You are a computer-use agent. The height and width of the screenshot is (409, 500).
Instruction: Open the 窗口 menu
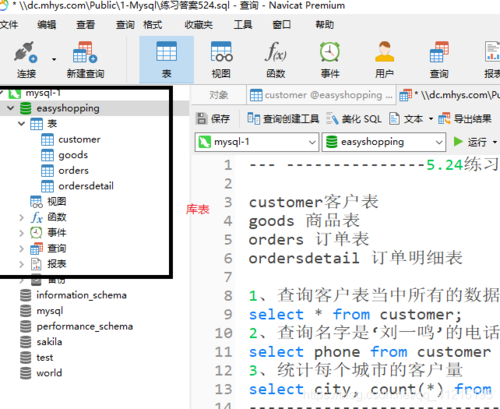pyautogui.click(x=282, y=25)
